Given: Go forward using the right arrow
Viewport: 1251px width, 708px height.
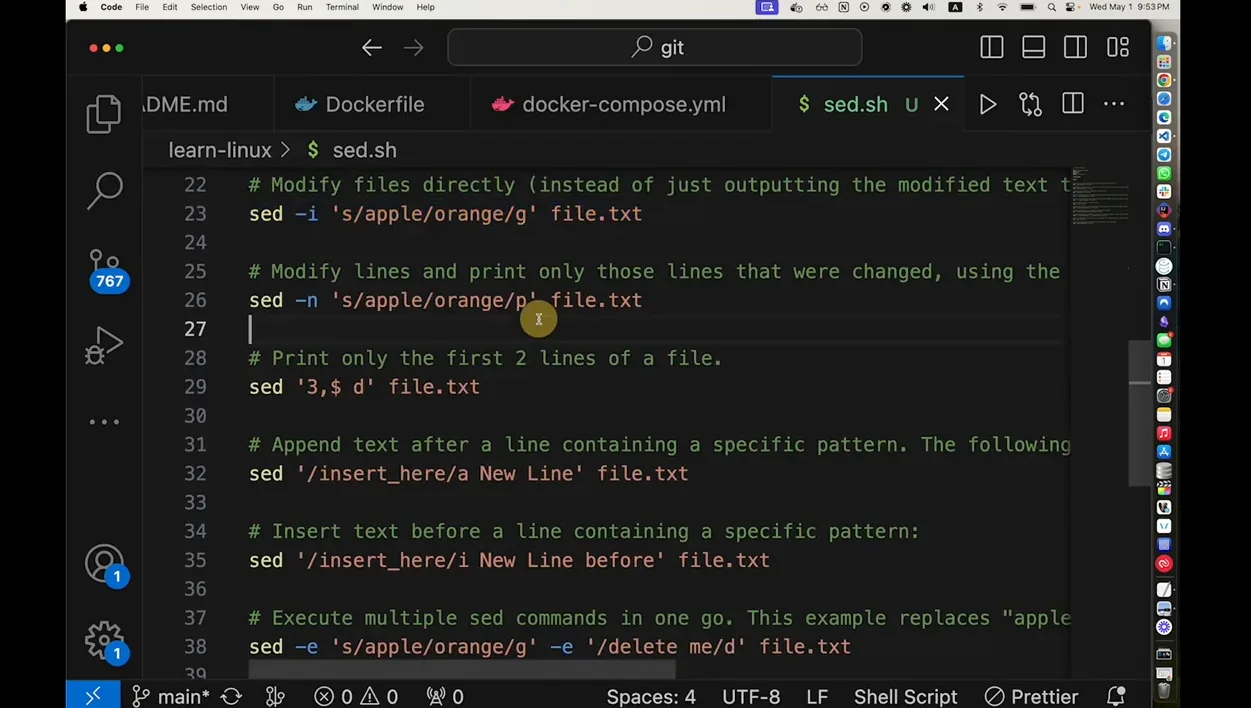Looking at the screenshot, I should click(413, 48).
